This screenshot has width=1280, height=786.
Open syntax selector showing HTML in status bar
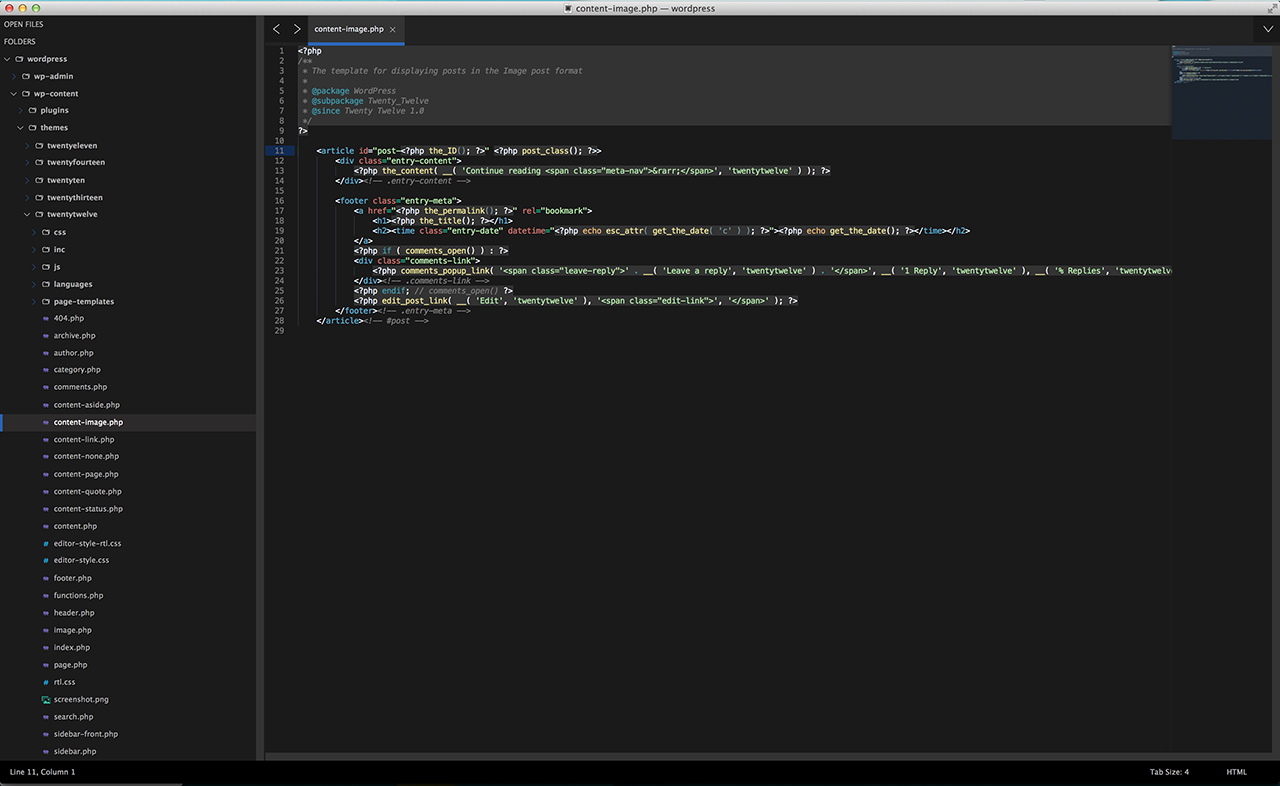point(1237,771)
